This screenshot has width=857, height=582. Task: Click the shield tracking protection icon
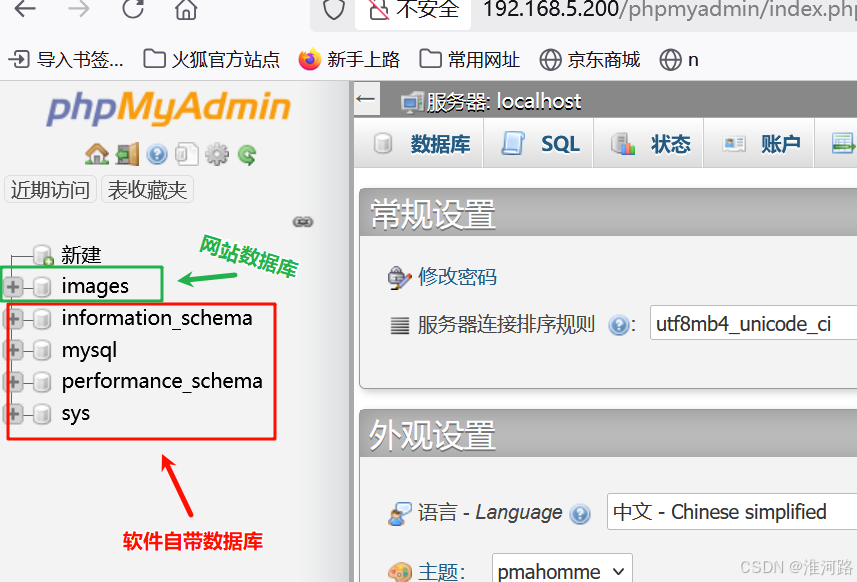click(x=334, y=9)
